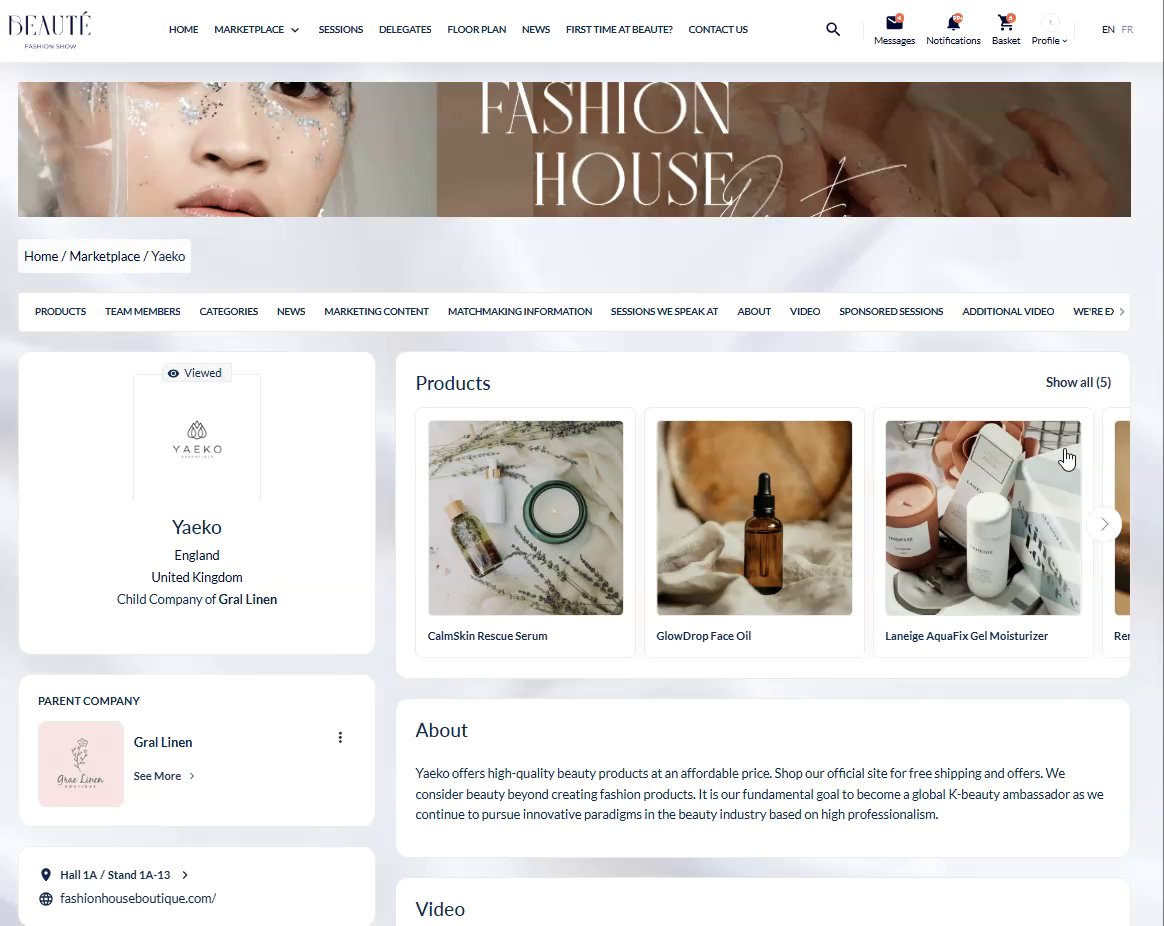Click the Gral Linen parent company logo

click(81, 763)
